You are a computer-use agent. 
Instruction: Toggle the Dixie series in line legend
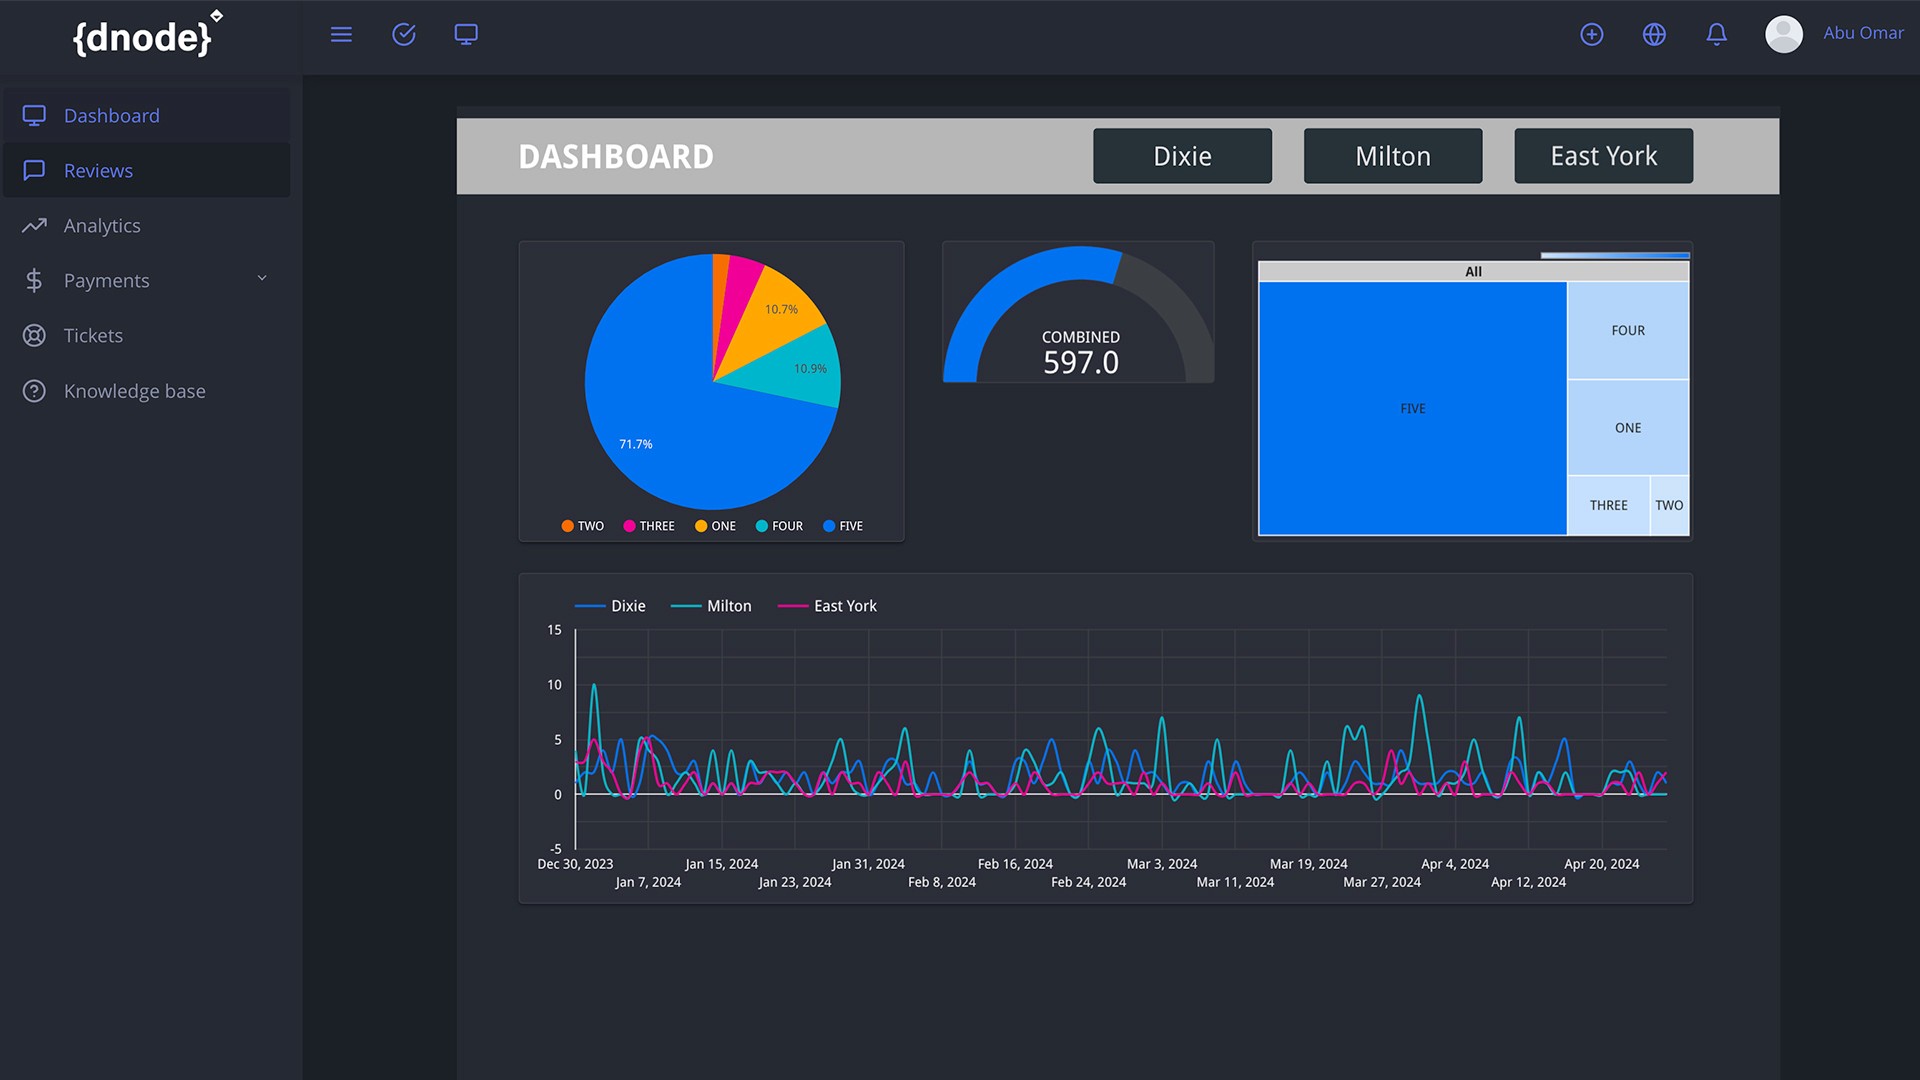pos(610,606)
